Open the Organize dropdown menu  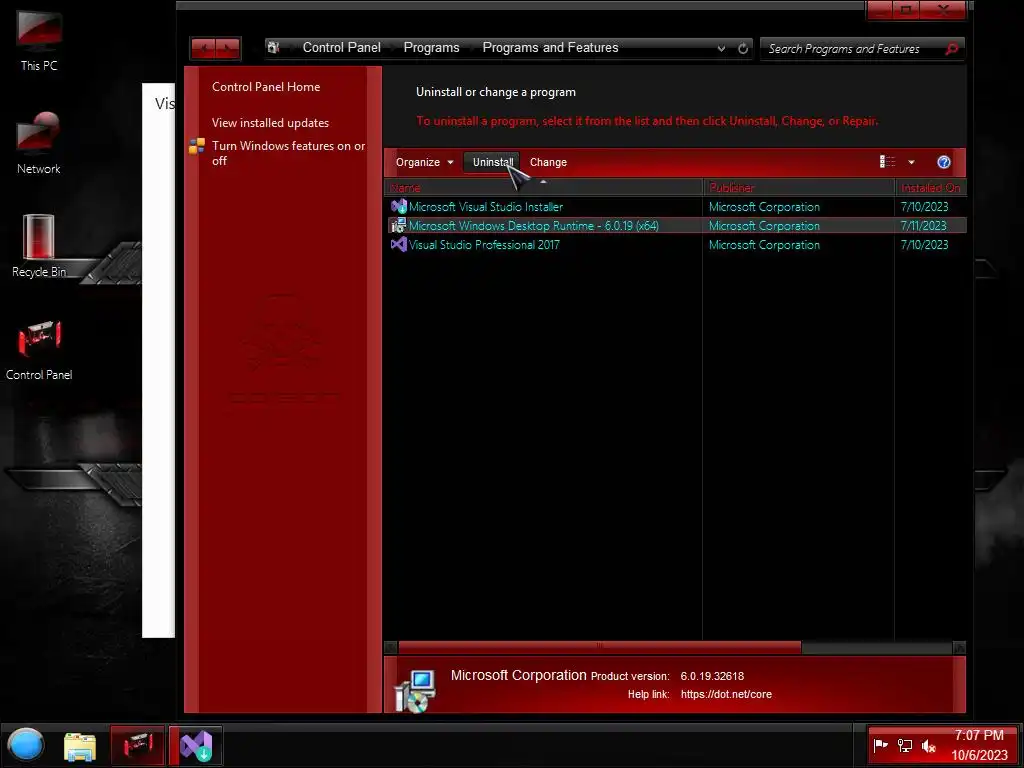(424, 162)
